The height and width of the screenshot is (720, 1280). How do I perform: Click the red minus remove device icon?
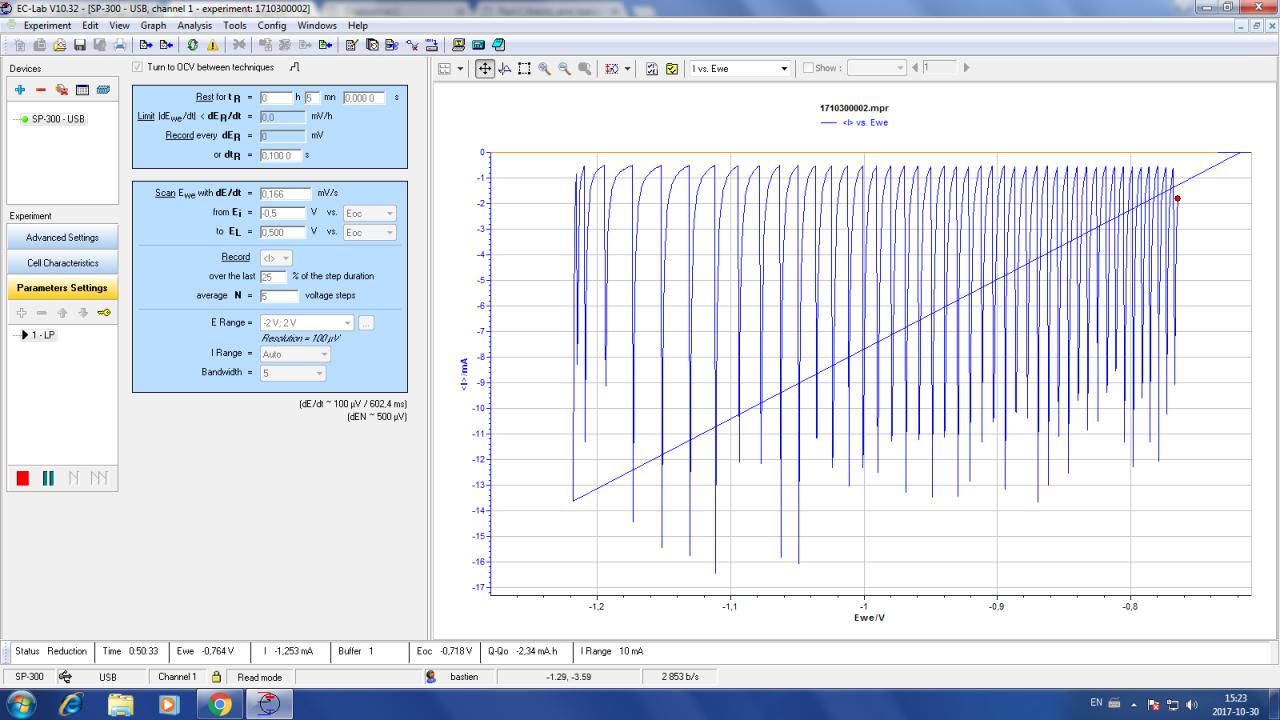(41, 90)
